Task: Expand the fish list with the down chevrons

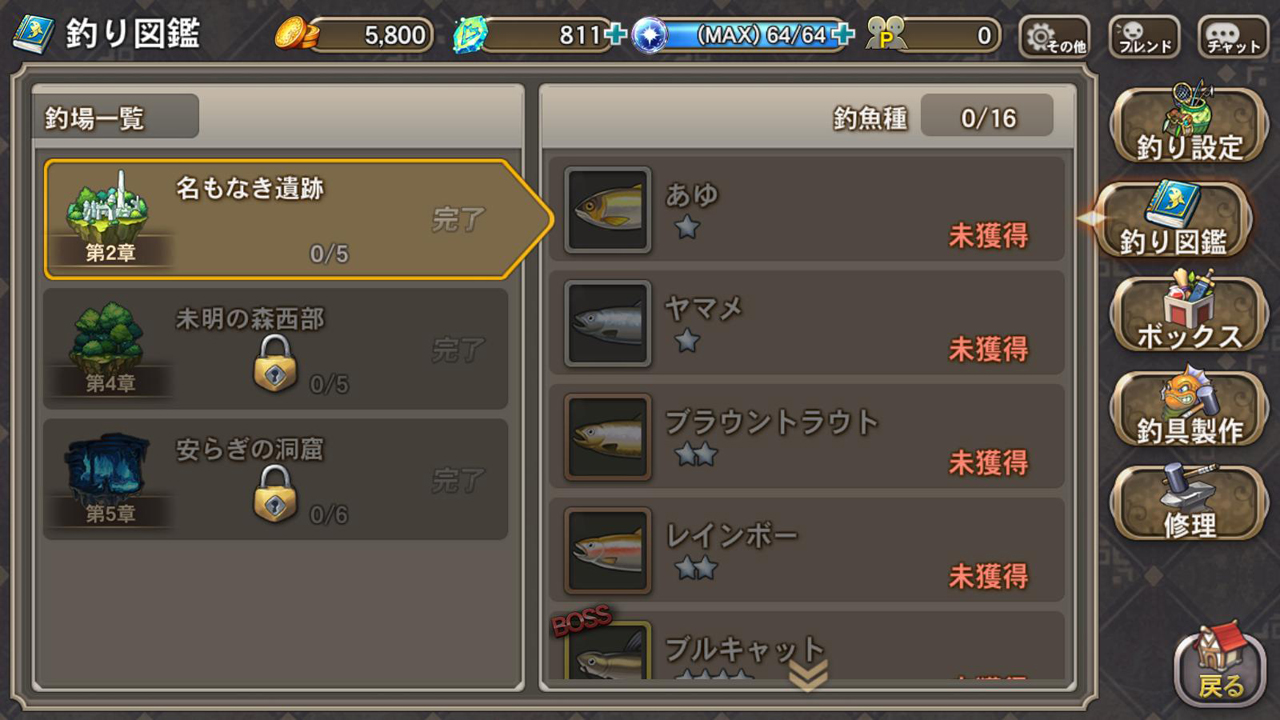Action: [x=808, y=677]
